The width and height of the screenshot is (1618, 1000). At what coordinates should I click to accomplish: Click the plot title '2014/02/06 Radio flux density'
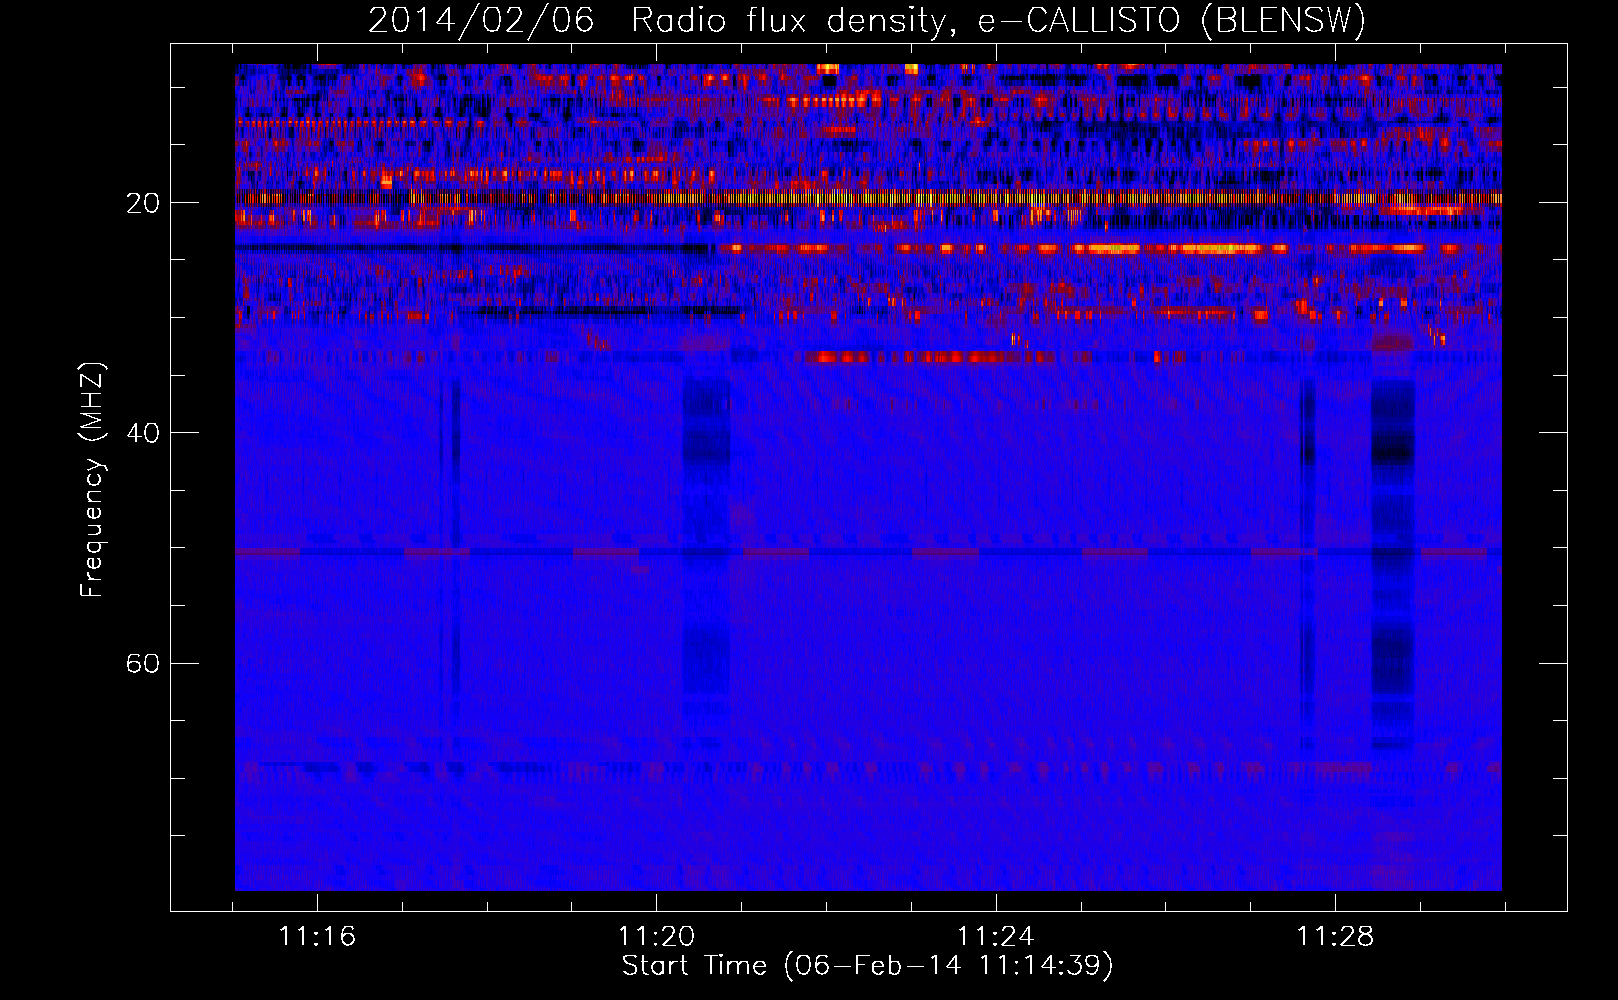tap(867, 20)
